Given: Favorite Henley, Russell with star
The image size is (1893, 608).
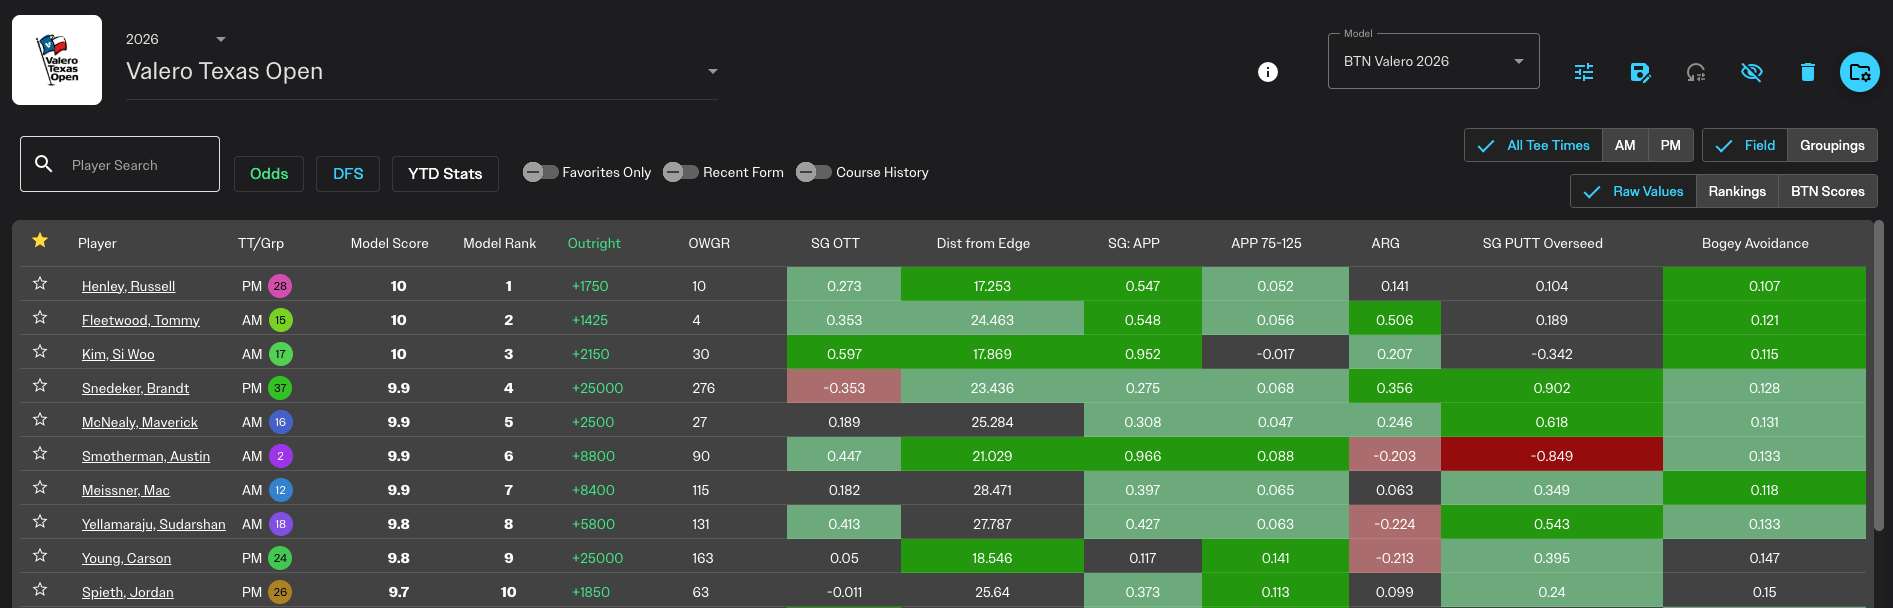Looking at the screenshot, I should tap(40, 284).
